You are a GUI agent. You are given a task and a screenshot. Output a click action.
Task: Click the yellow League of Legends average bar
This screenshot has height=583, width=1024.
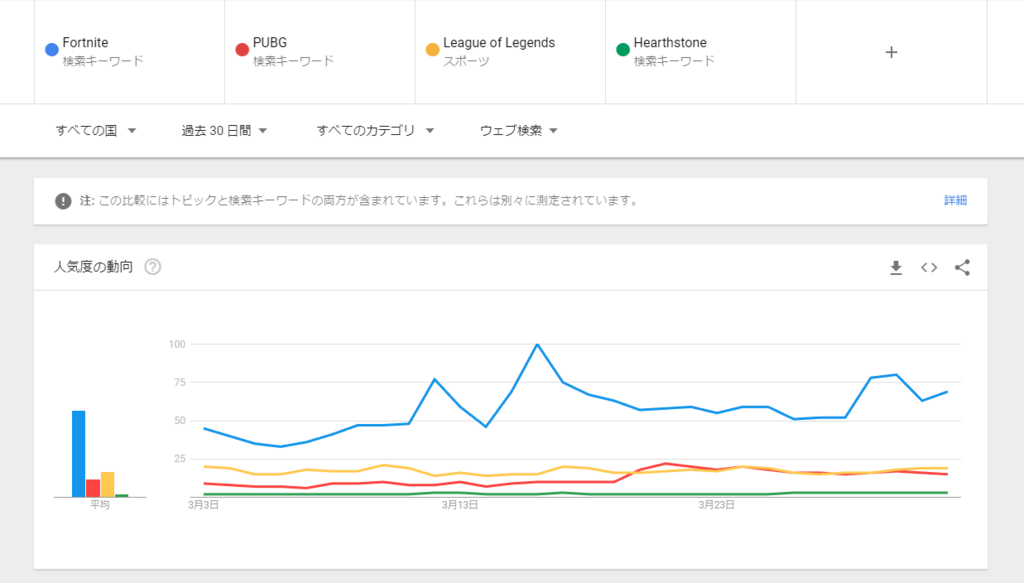pos(107,484)
